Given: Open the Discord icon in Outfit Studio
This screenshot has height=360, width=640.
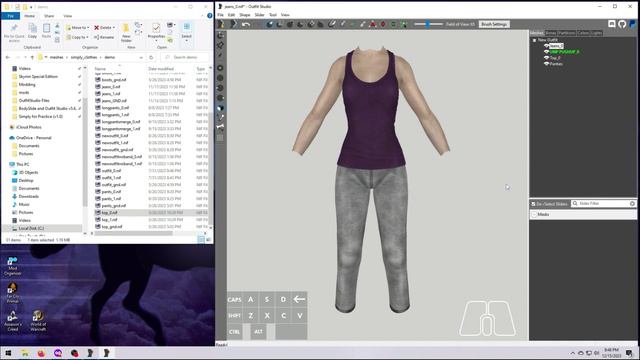Looking at the screenshot, I should click(x=611, y=24).
